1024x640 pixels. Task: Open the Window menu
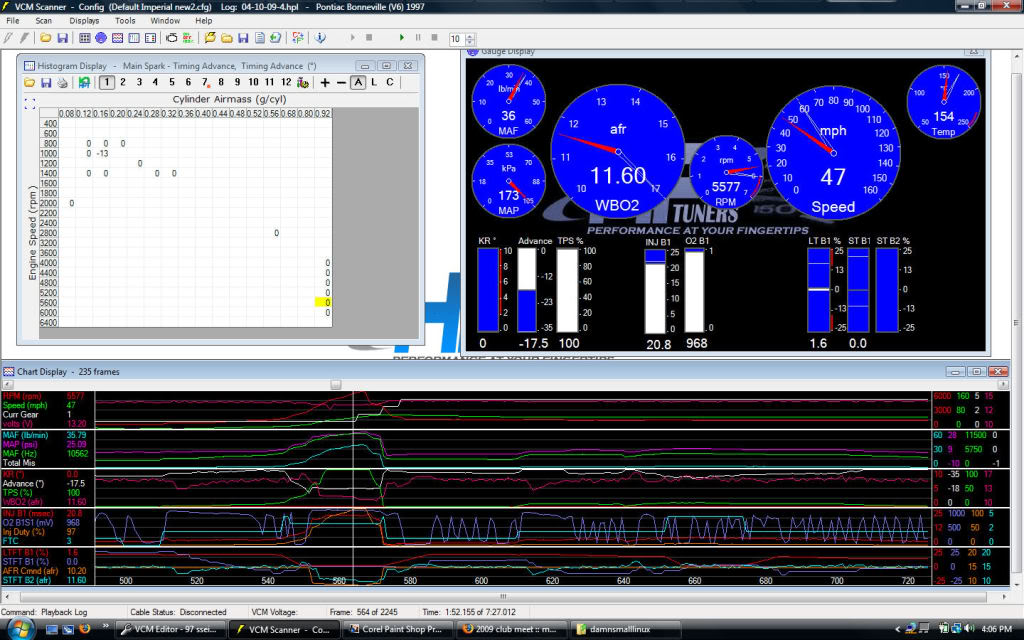[x=165, y=20]
